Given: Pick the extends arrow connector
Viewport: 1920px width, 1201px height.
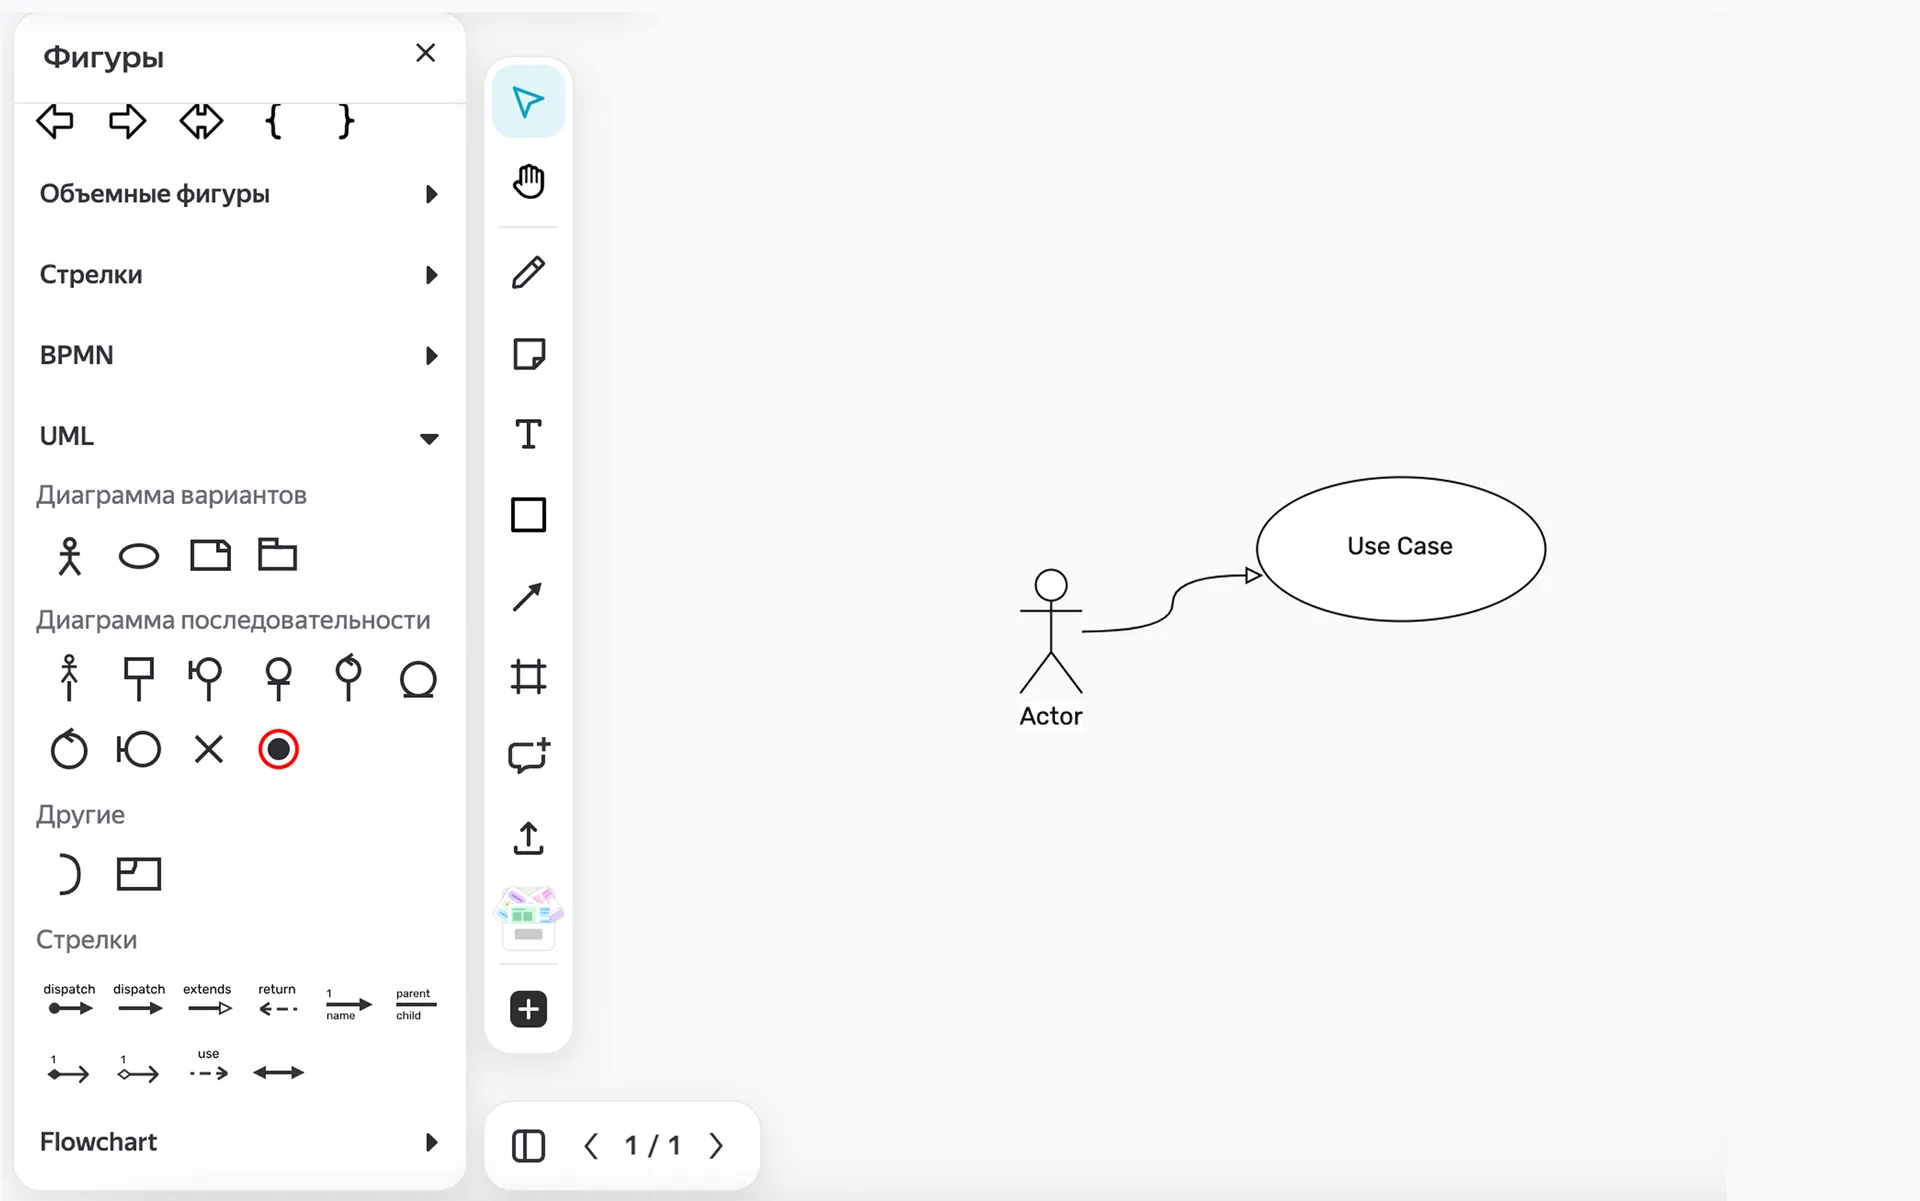Looking at the screenshot, I should pos(208,1001).
